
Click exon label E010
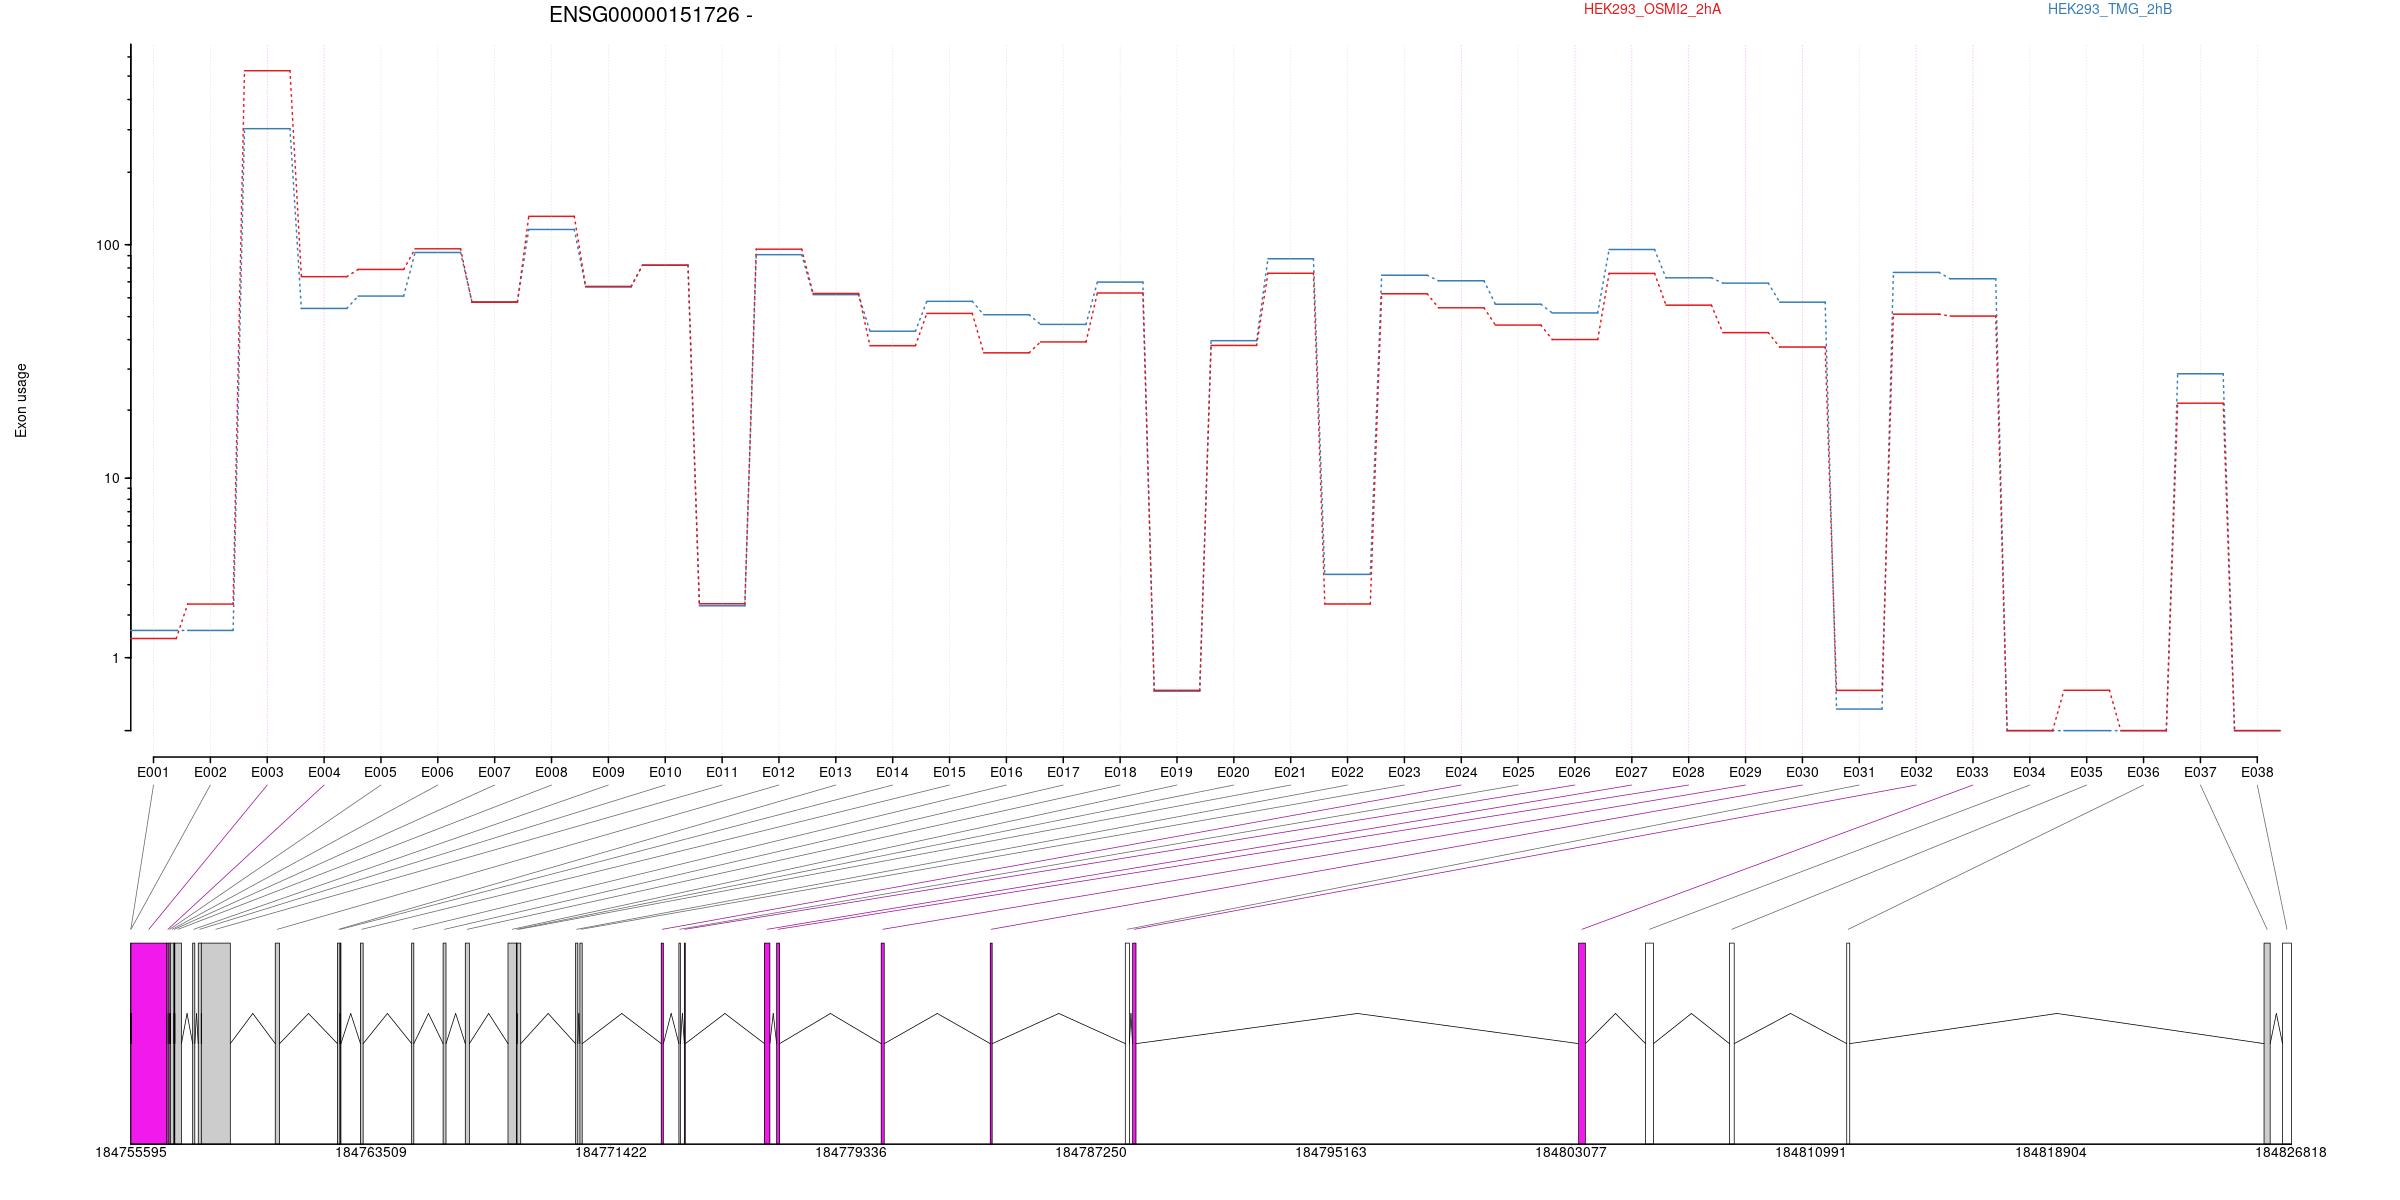[x=665, y=772]
